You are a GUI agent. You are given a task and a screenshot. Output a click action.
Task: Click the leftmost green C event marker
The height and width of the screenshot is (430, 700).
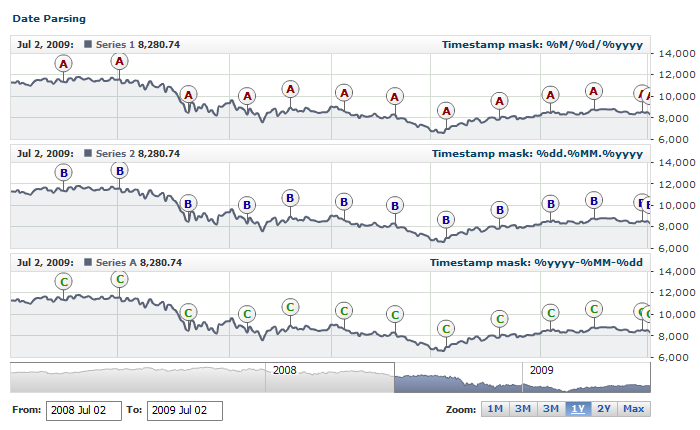click(64, 282)
